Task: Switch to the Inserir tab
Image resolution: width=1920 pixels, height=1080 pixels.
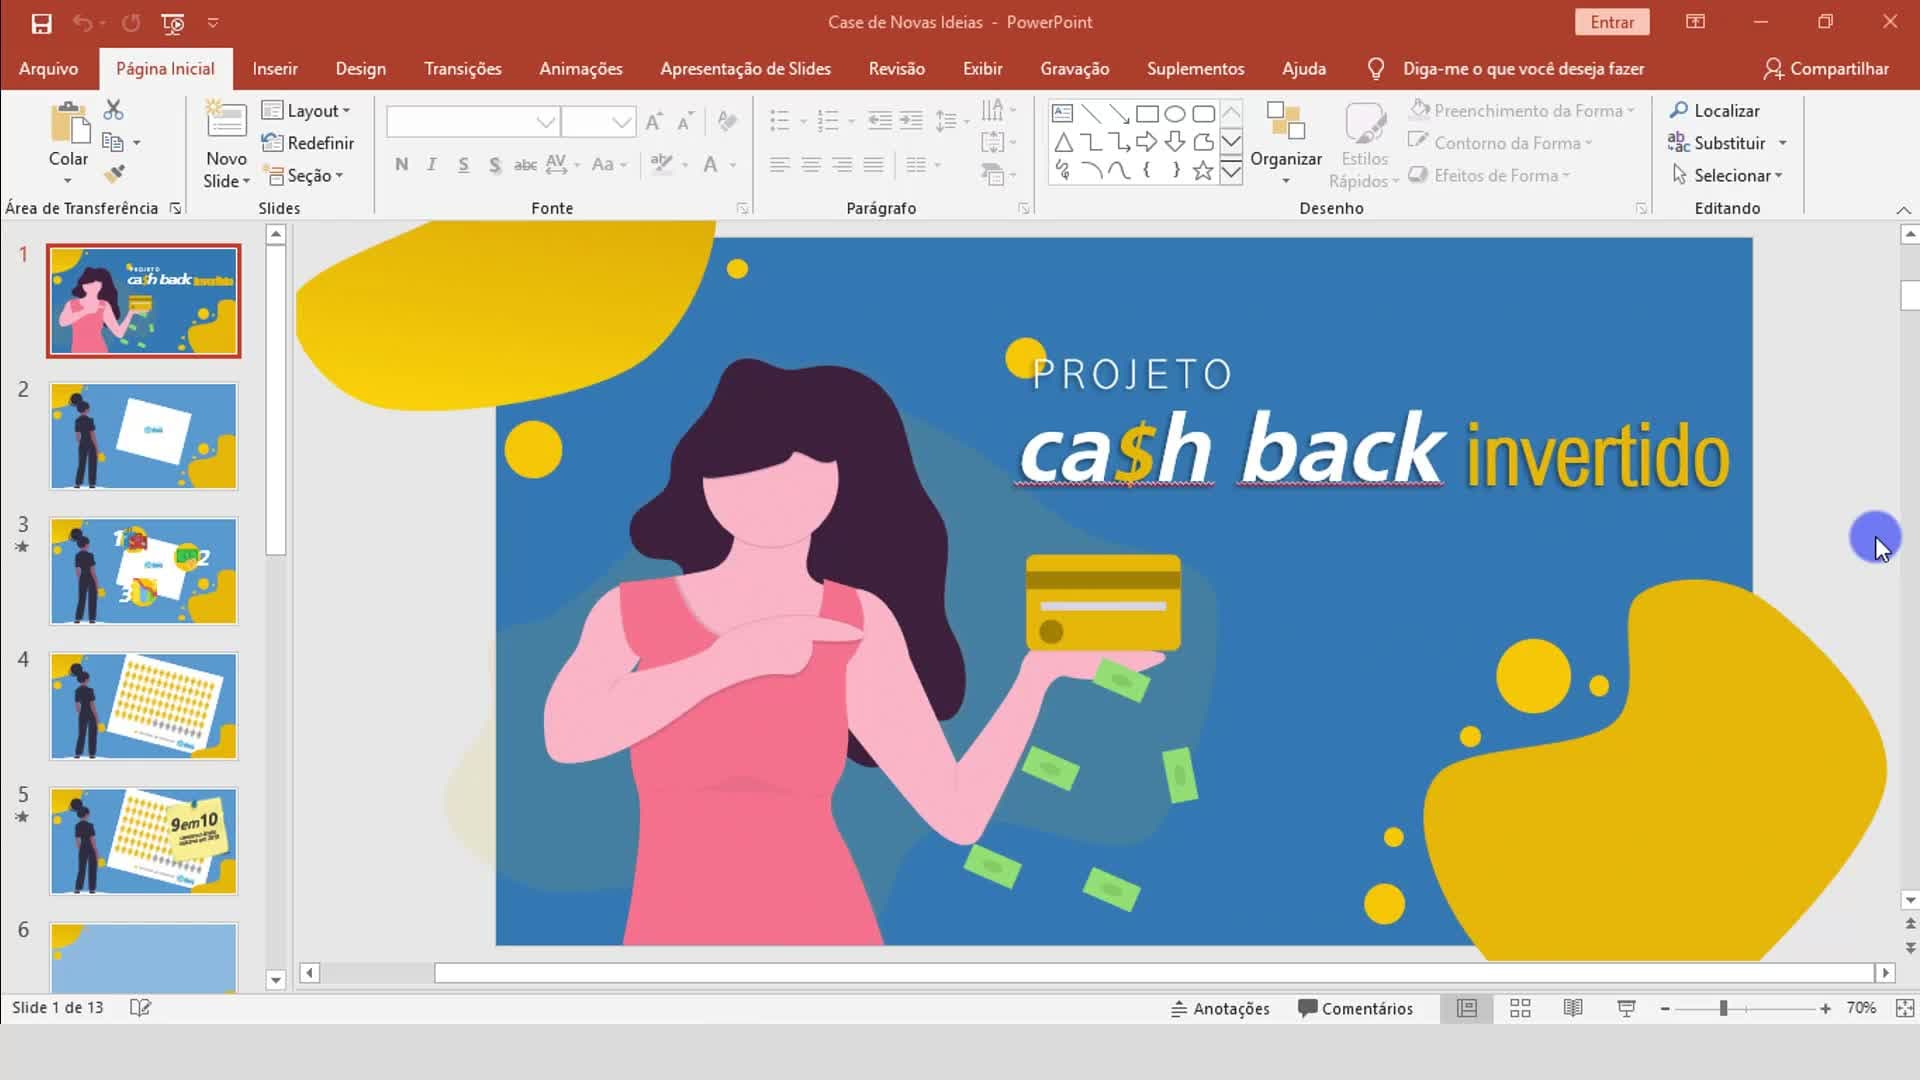Action: pos(275,68)
